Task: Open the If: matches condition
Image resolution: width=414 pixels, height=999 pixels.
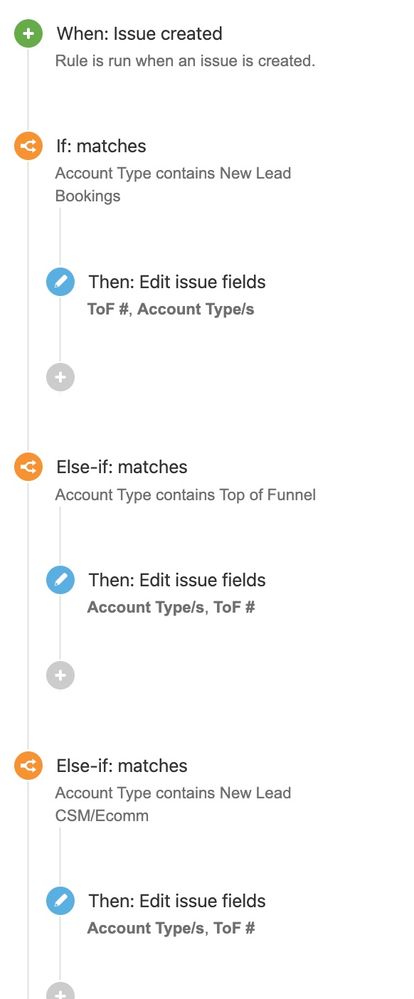Action: coord(101,146)
